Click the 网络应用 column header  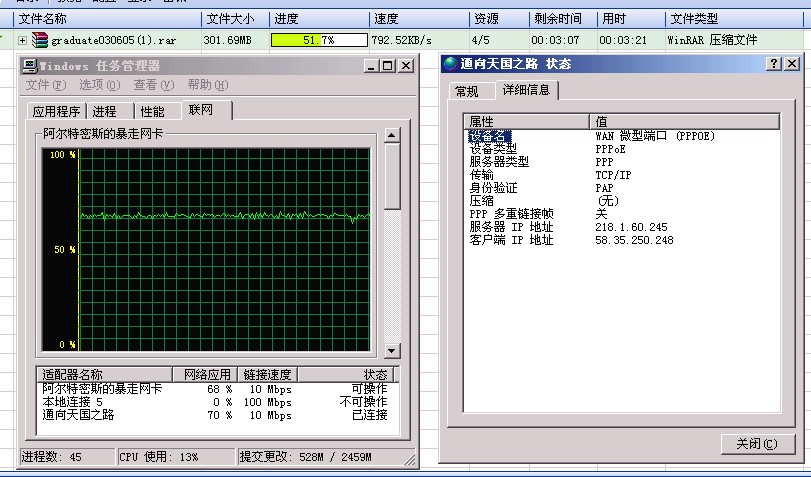pyautogui.click(x=205, y=375)
